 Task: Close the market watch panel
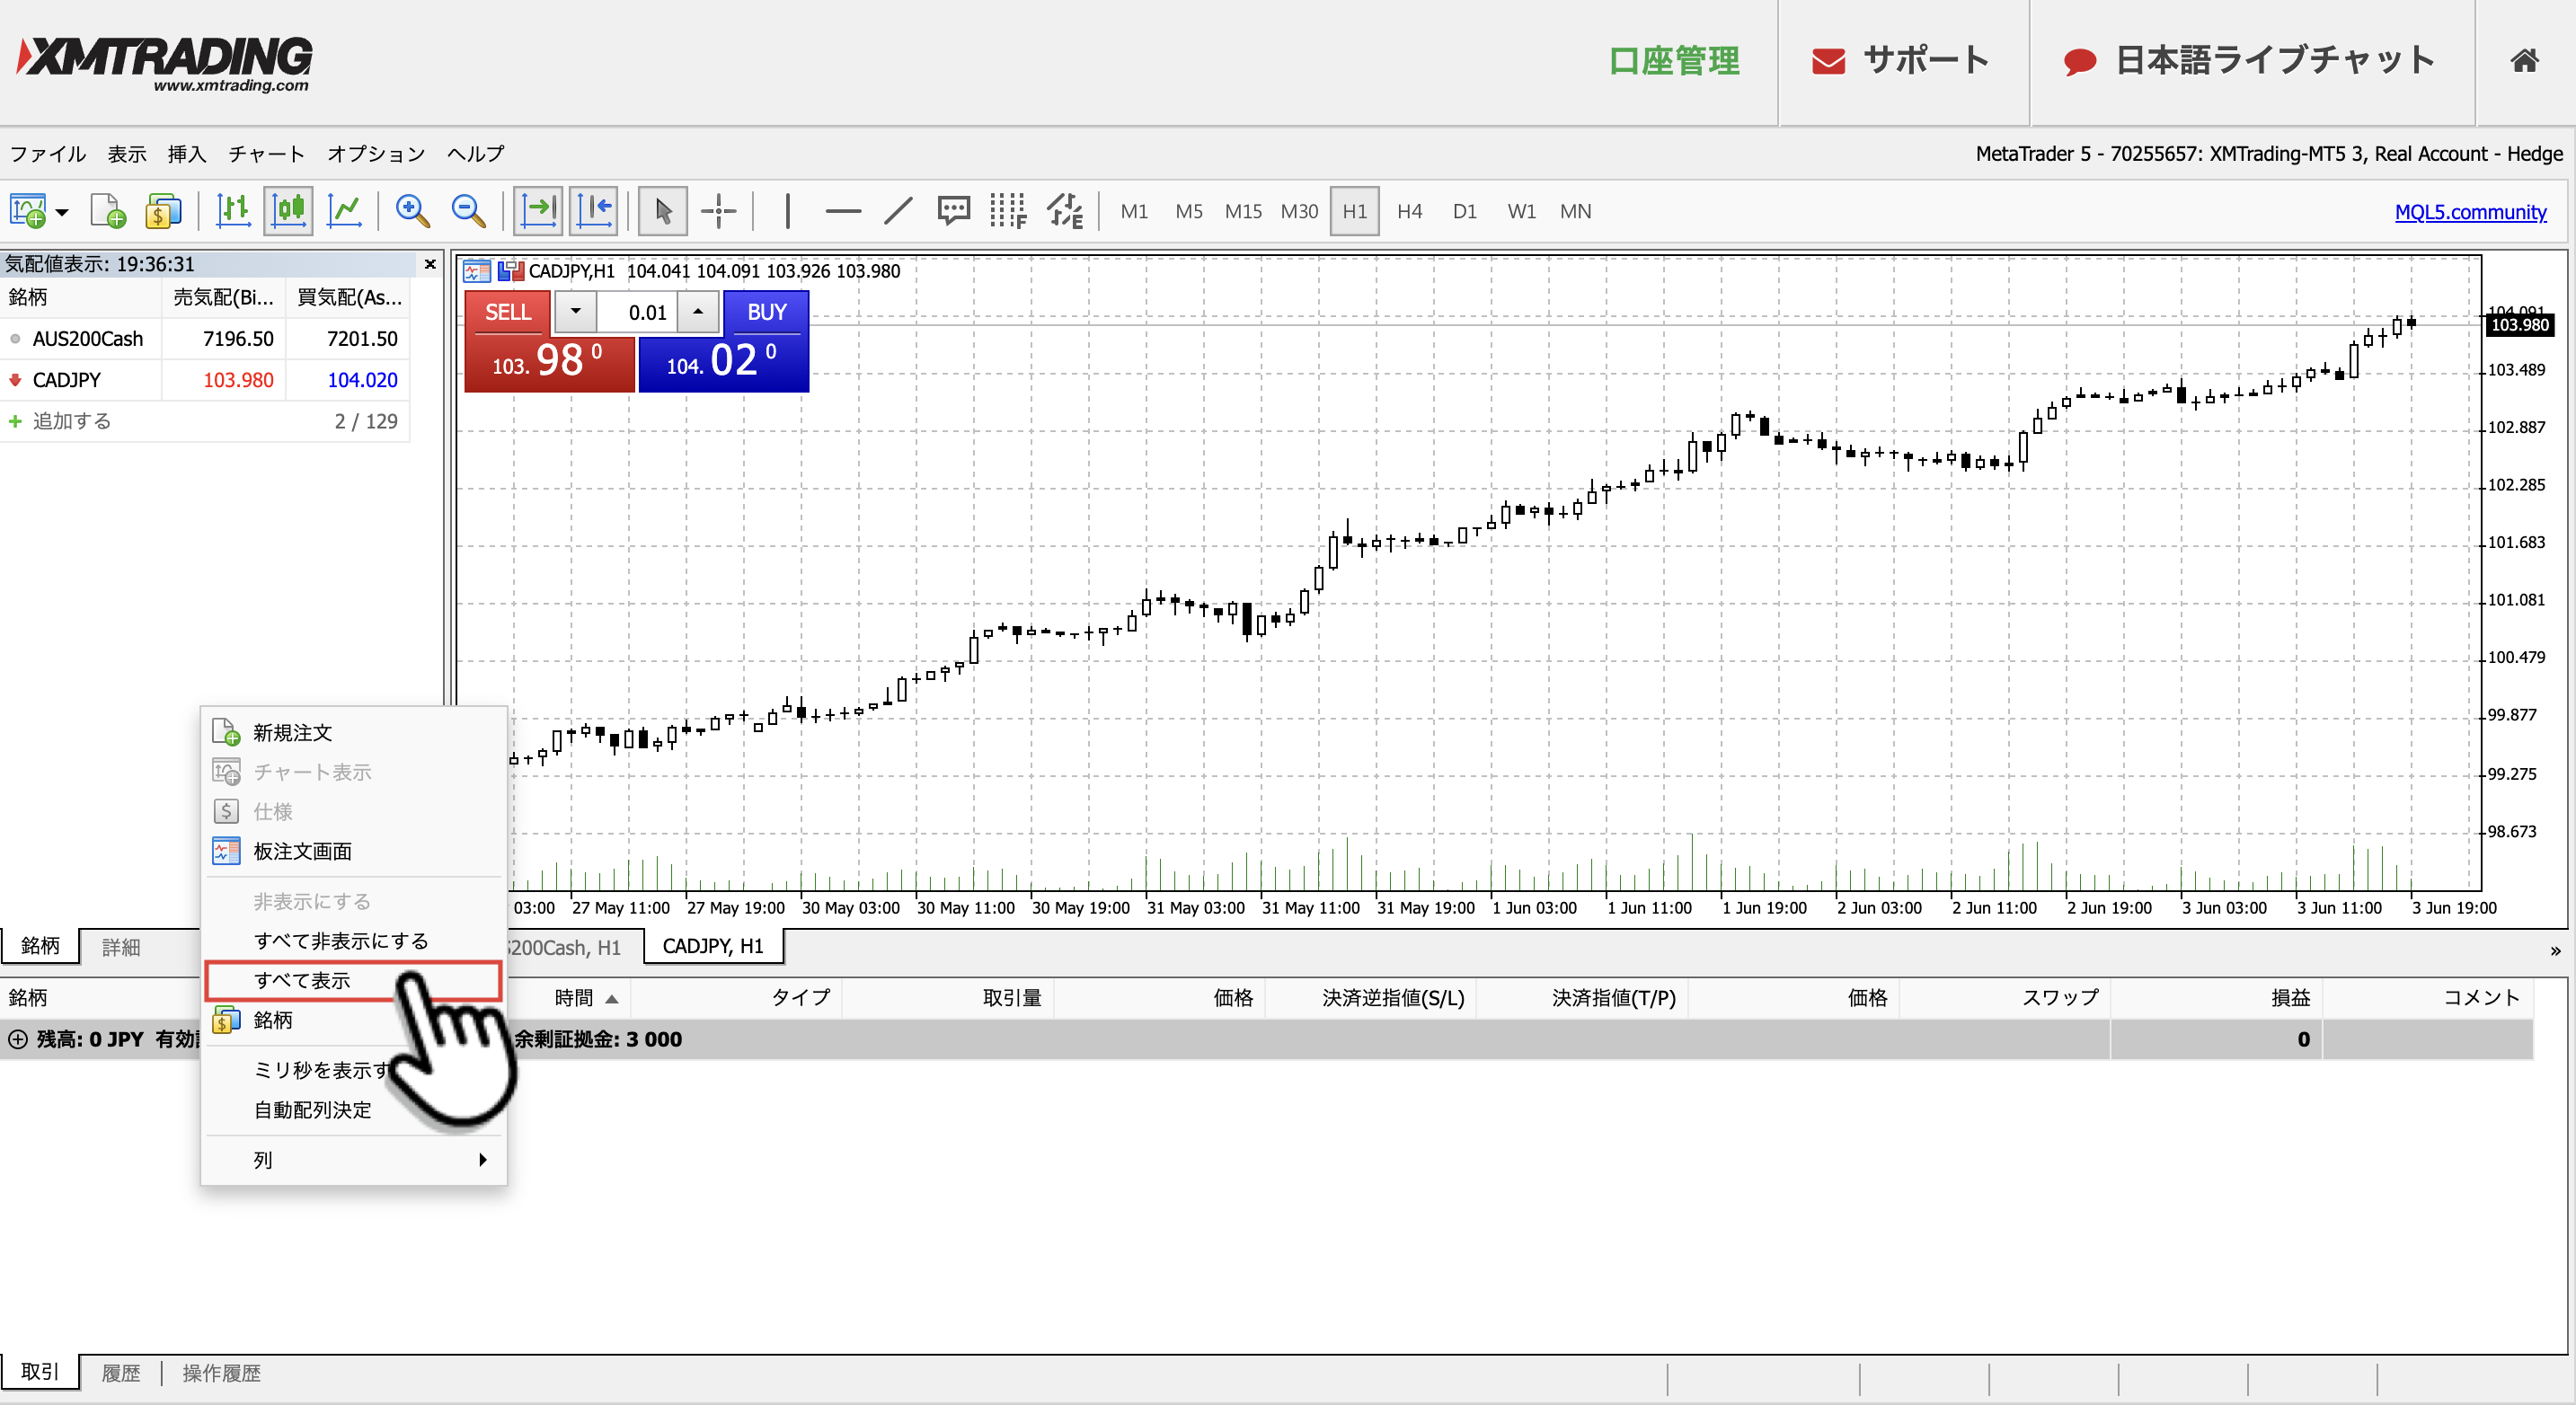click(430, 264)
